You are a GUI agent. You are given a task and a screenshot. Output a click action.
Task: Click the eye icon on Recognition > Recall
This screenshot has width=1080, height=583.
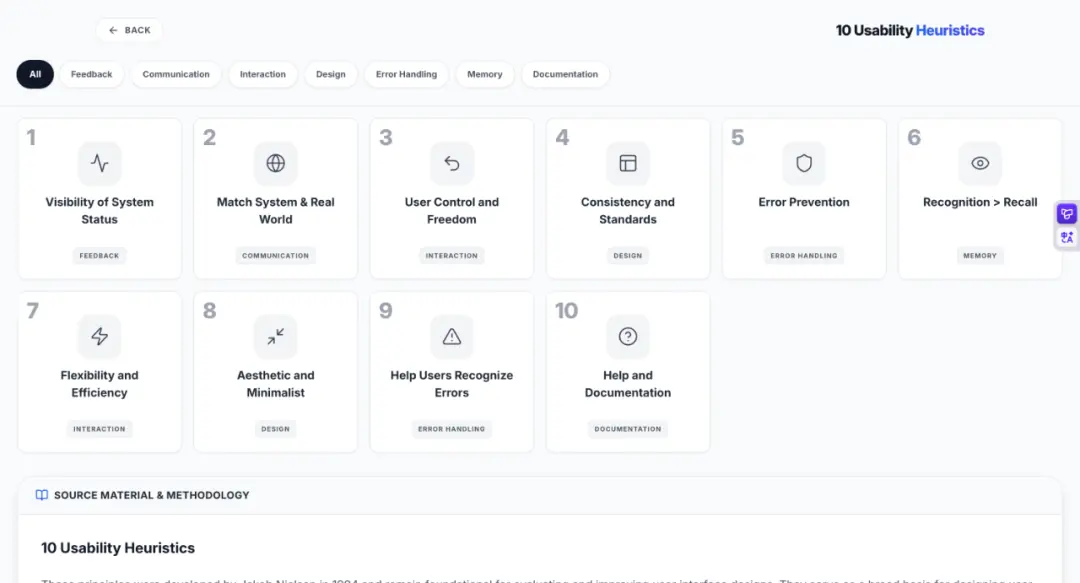point(980,163)
